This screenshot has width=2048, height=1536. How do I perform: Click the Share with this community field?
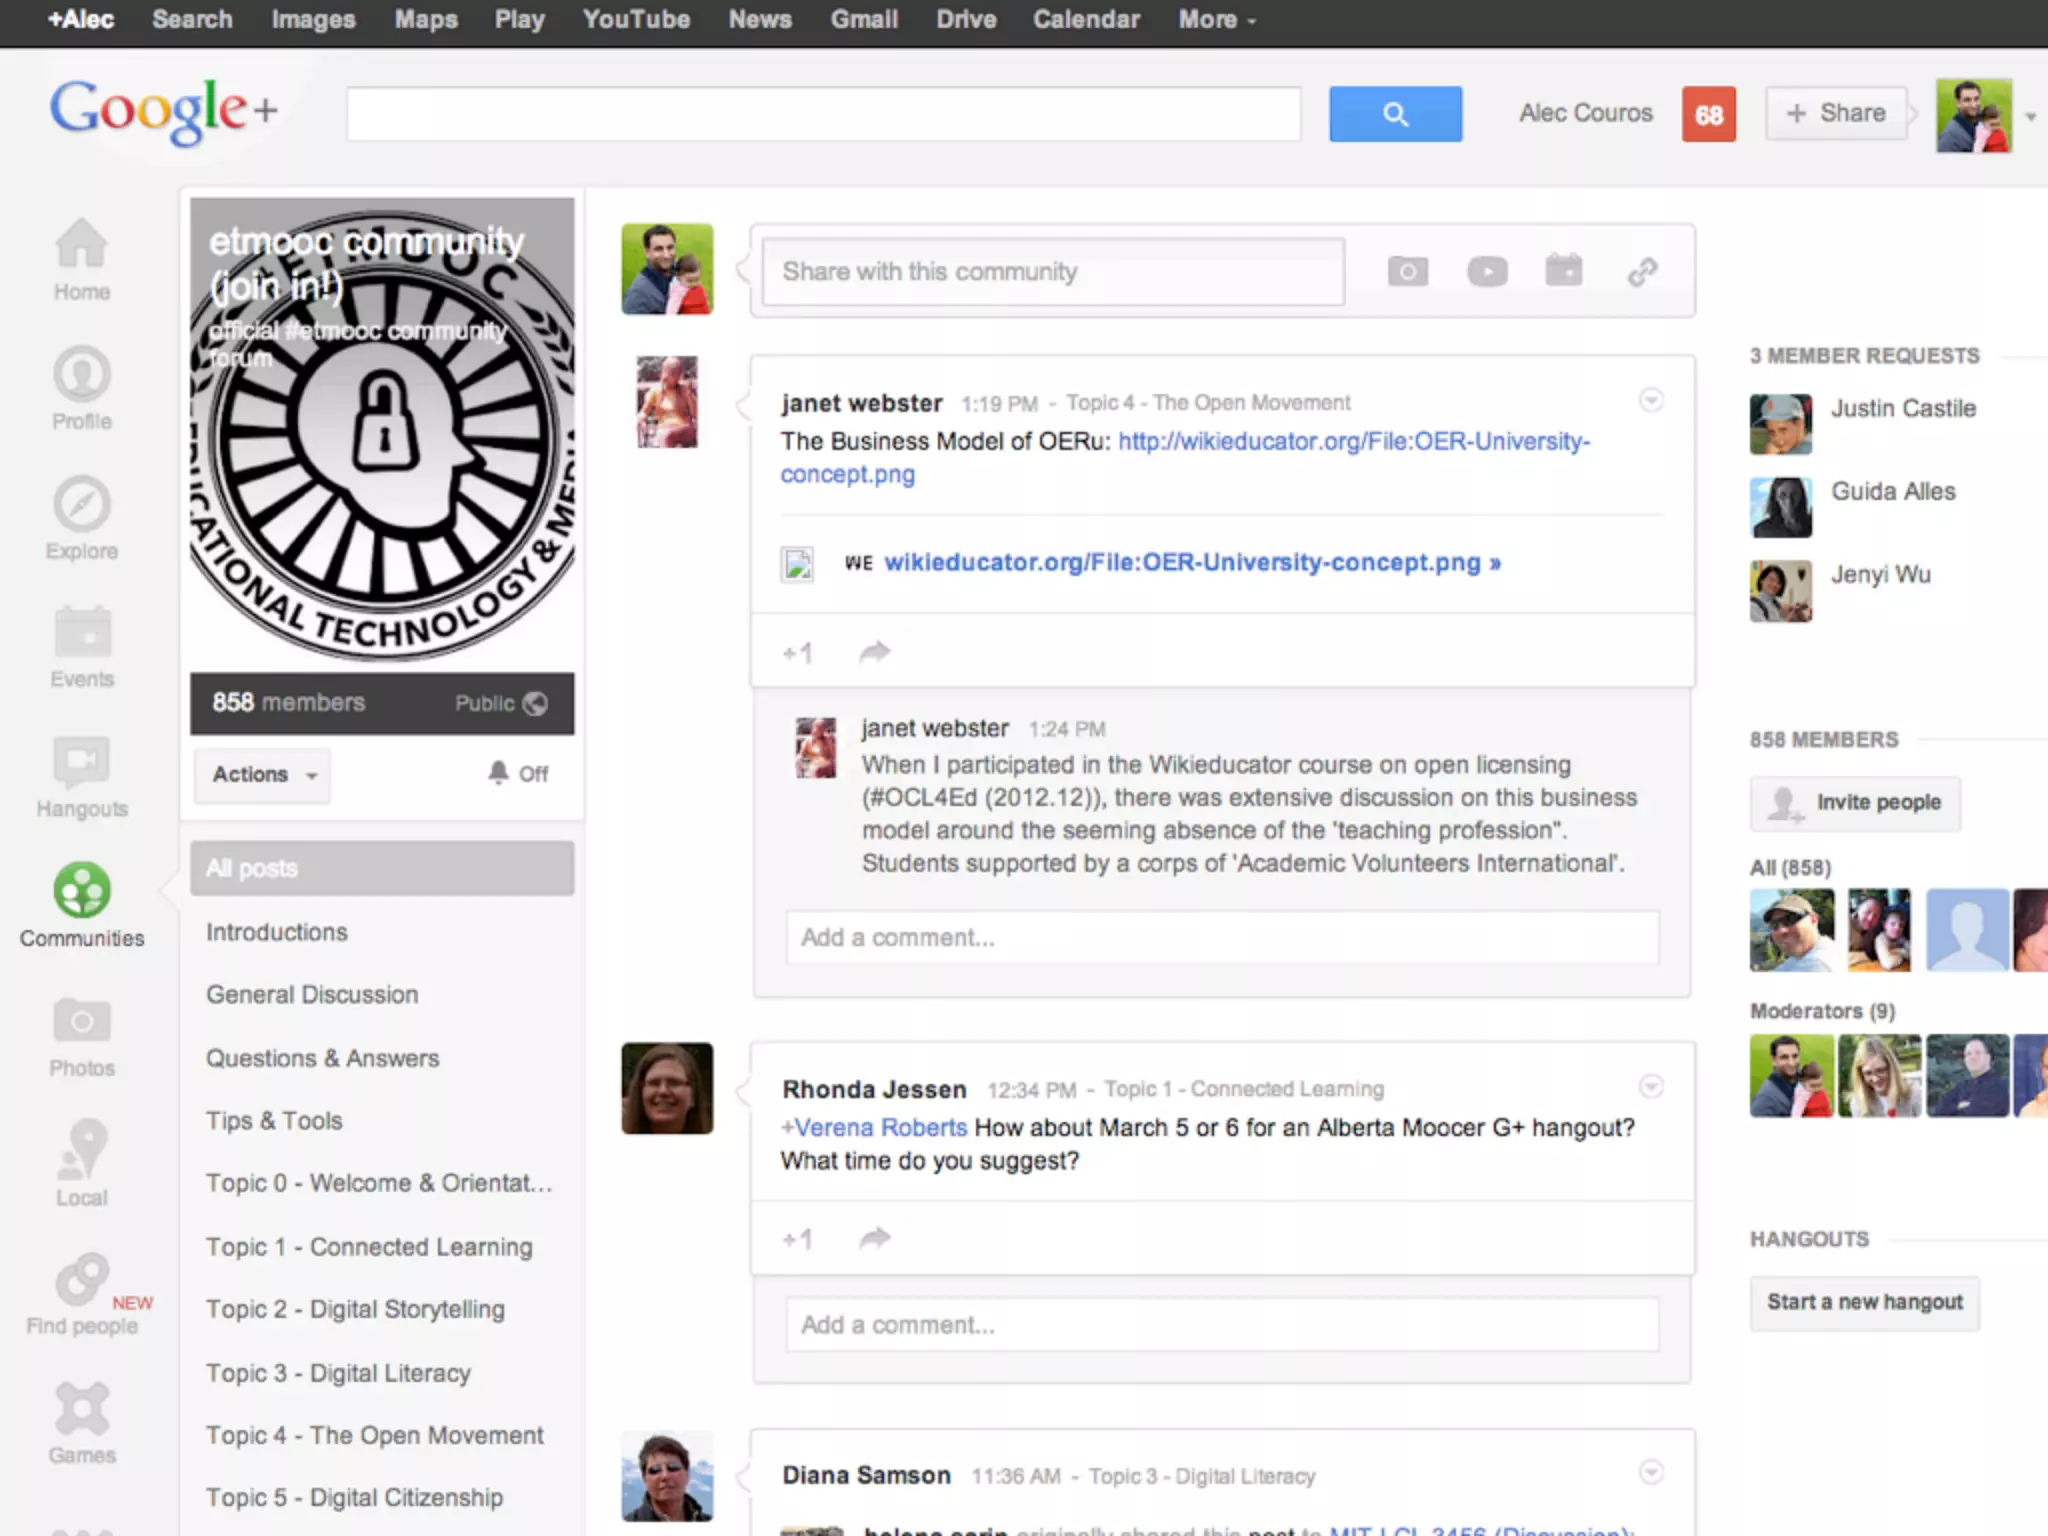(1052, 271)
